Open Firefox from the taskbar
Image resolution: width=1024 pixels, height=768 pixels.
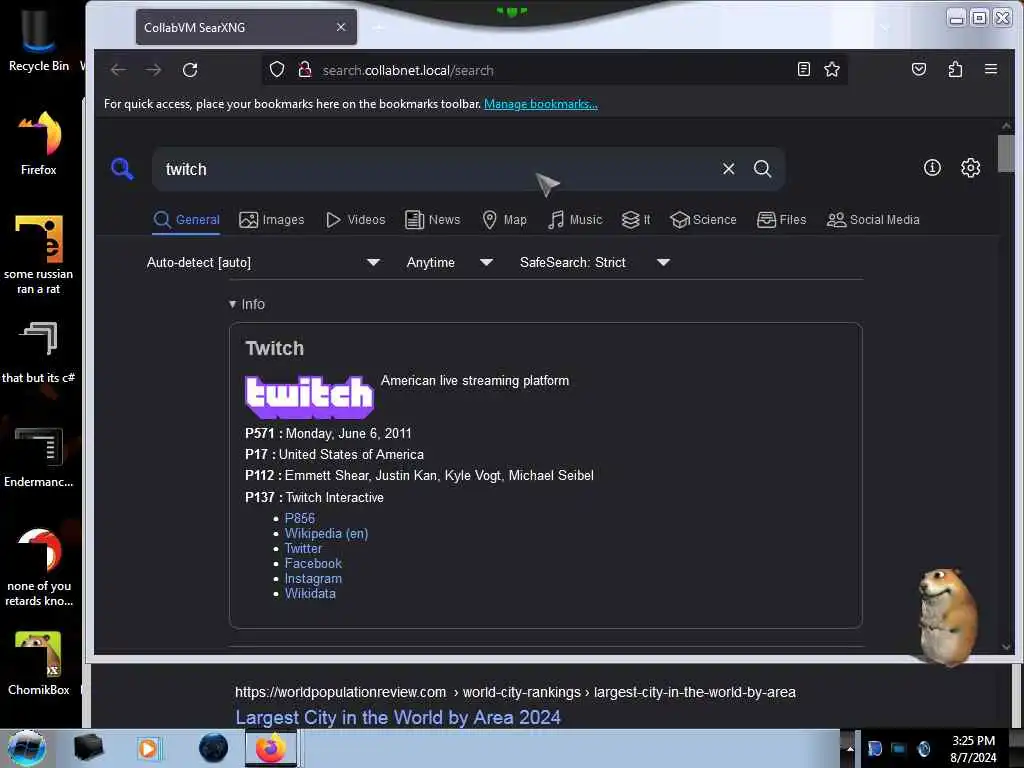(x=270, y=748)
